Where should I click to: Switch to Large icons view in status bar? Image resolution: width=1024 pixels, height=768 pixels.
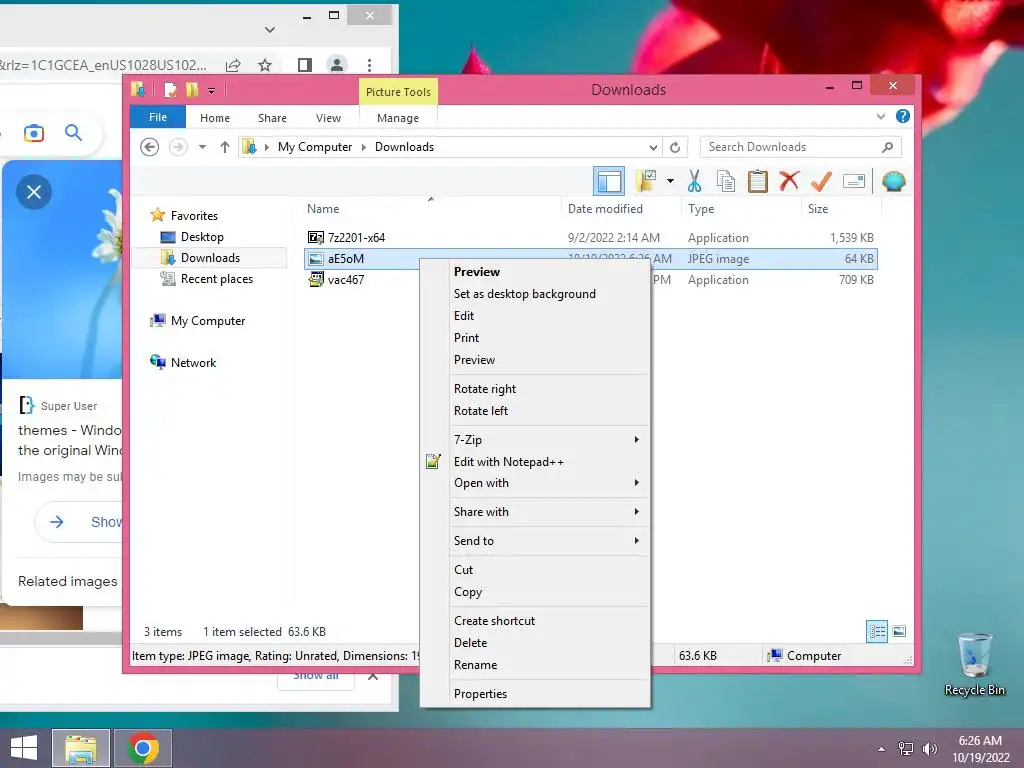(x=899, y=632)
